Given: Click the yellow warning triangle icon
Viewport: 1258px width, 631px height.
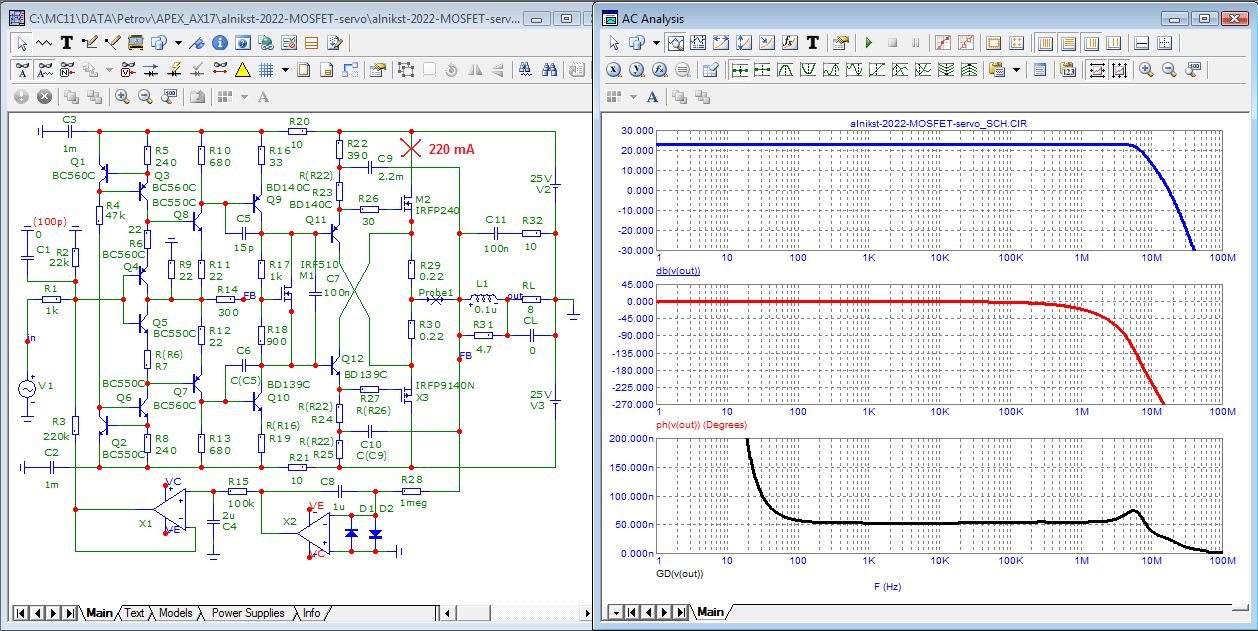Looking at the screenshot, I should point(242,71).
